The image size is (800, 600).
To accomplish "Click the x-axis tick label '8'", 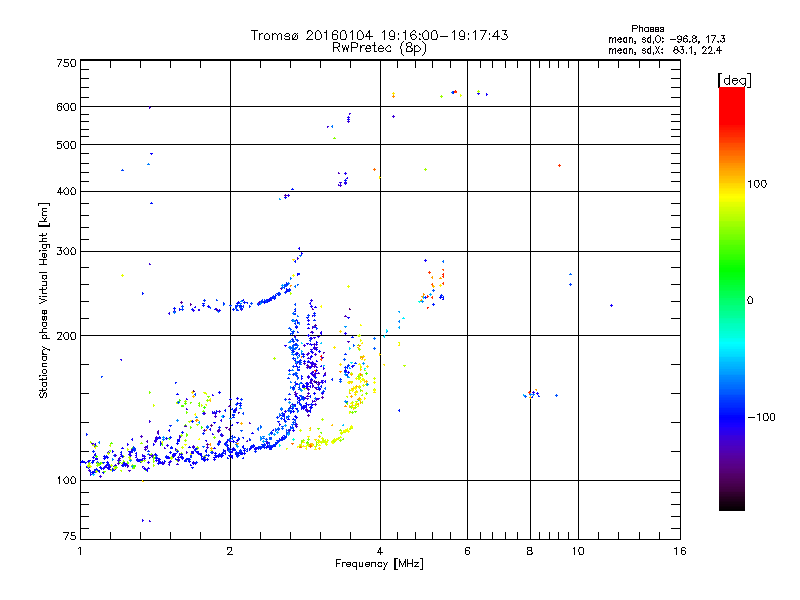I will pyautogui.click(x=530, y=551).
